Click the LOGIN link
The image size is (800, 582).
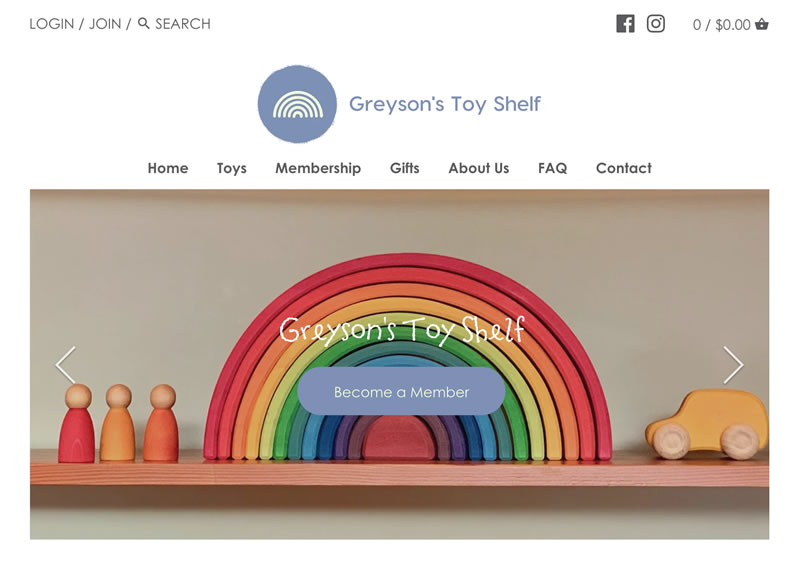click(52, 24)
